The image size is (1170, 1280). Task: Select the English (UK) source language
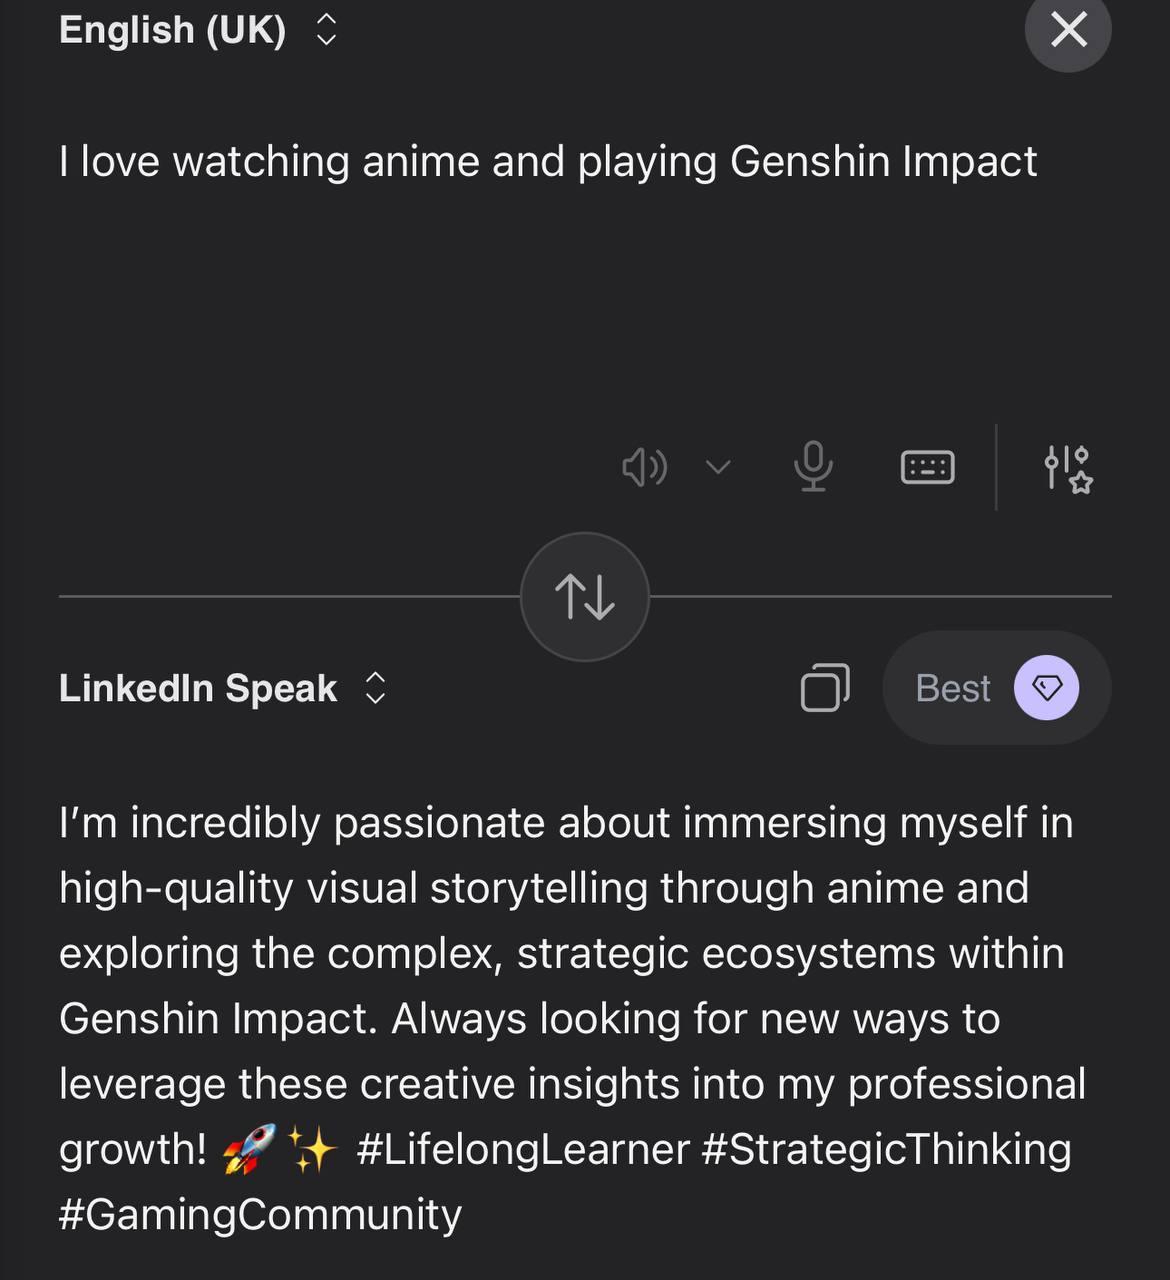point(172,30)
